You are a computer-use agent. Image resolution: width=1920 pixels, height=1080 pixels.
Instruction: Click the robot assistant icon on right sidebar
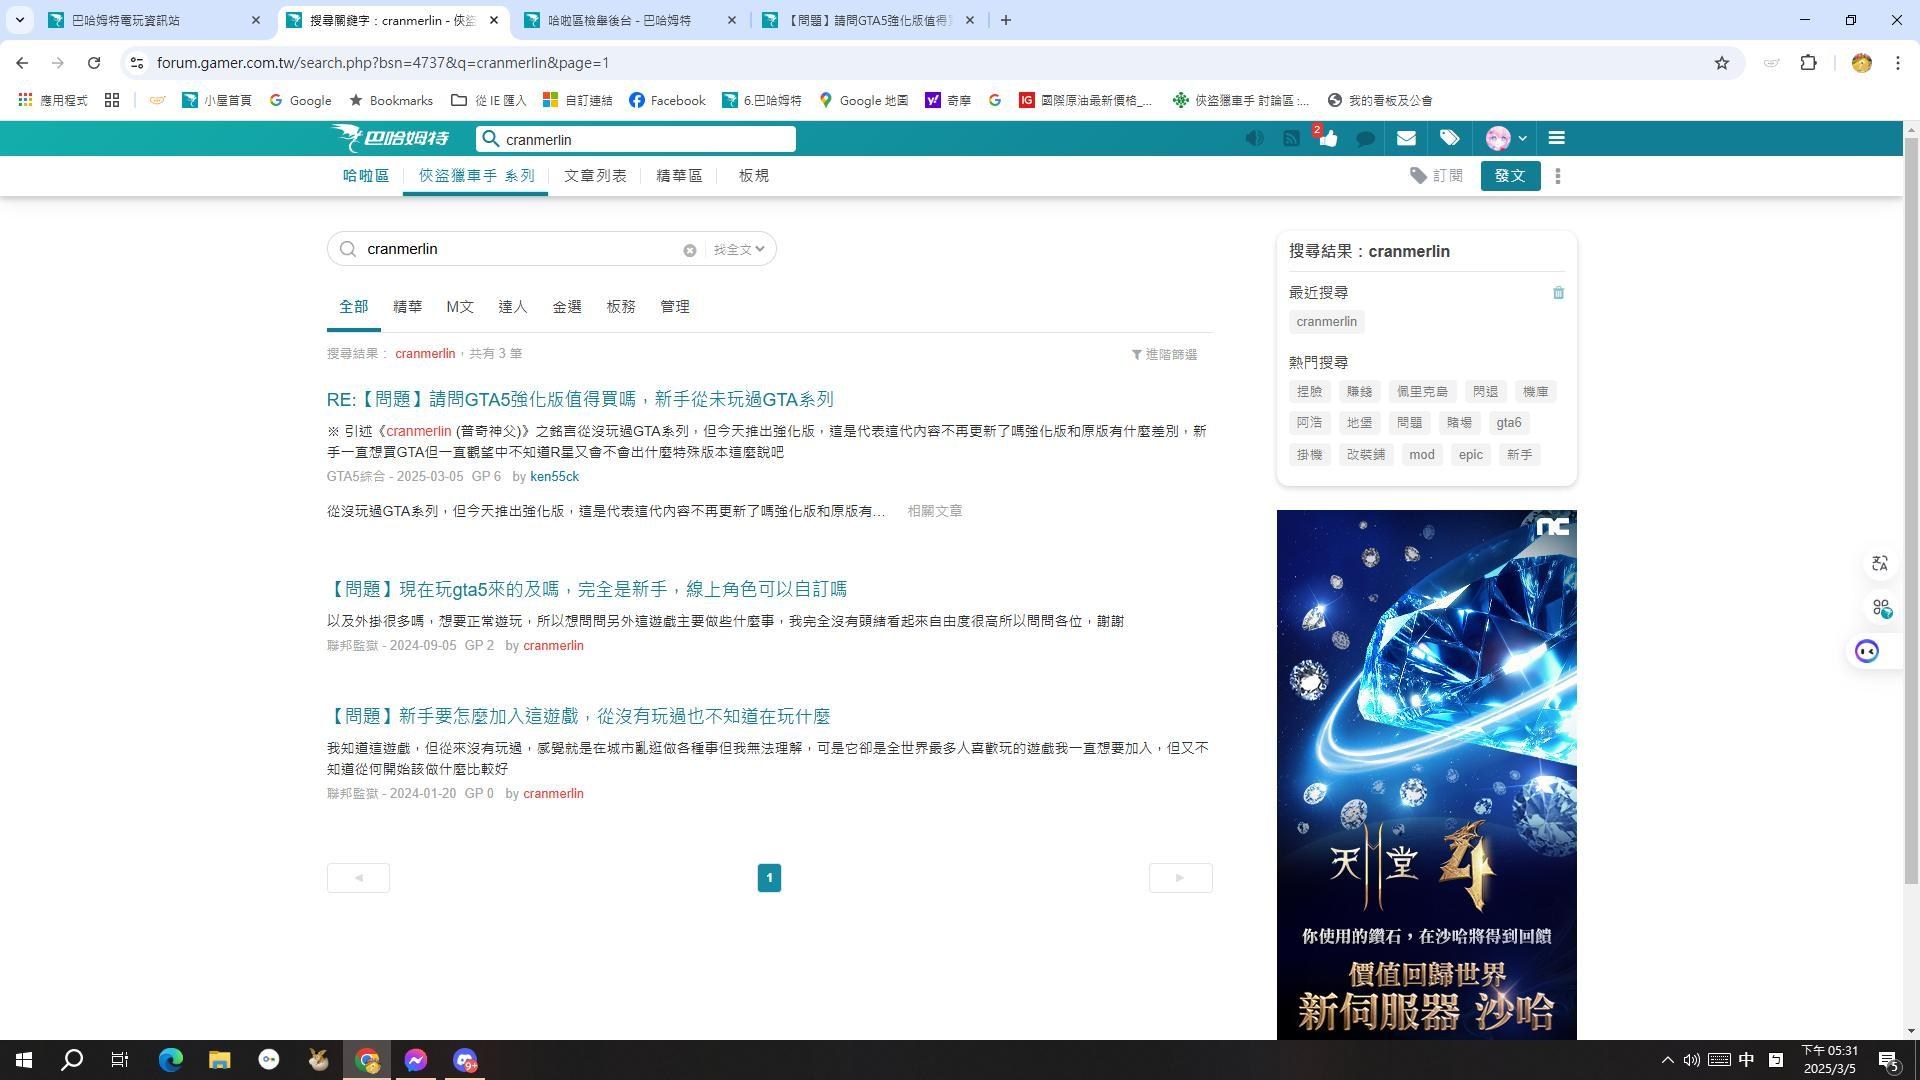click(x=1867, y=652)
